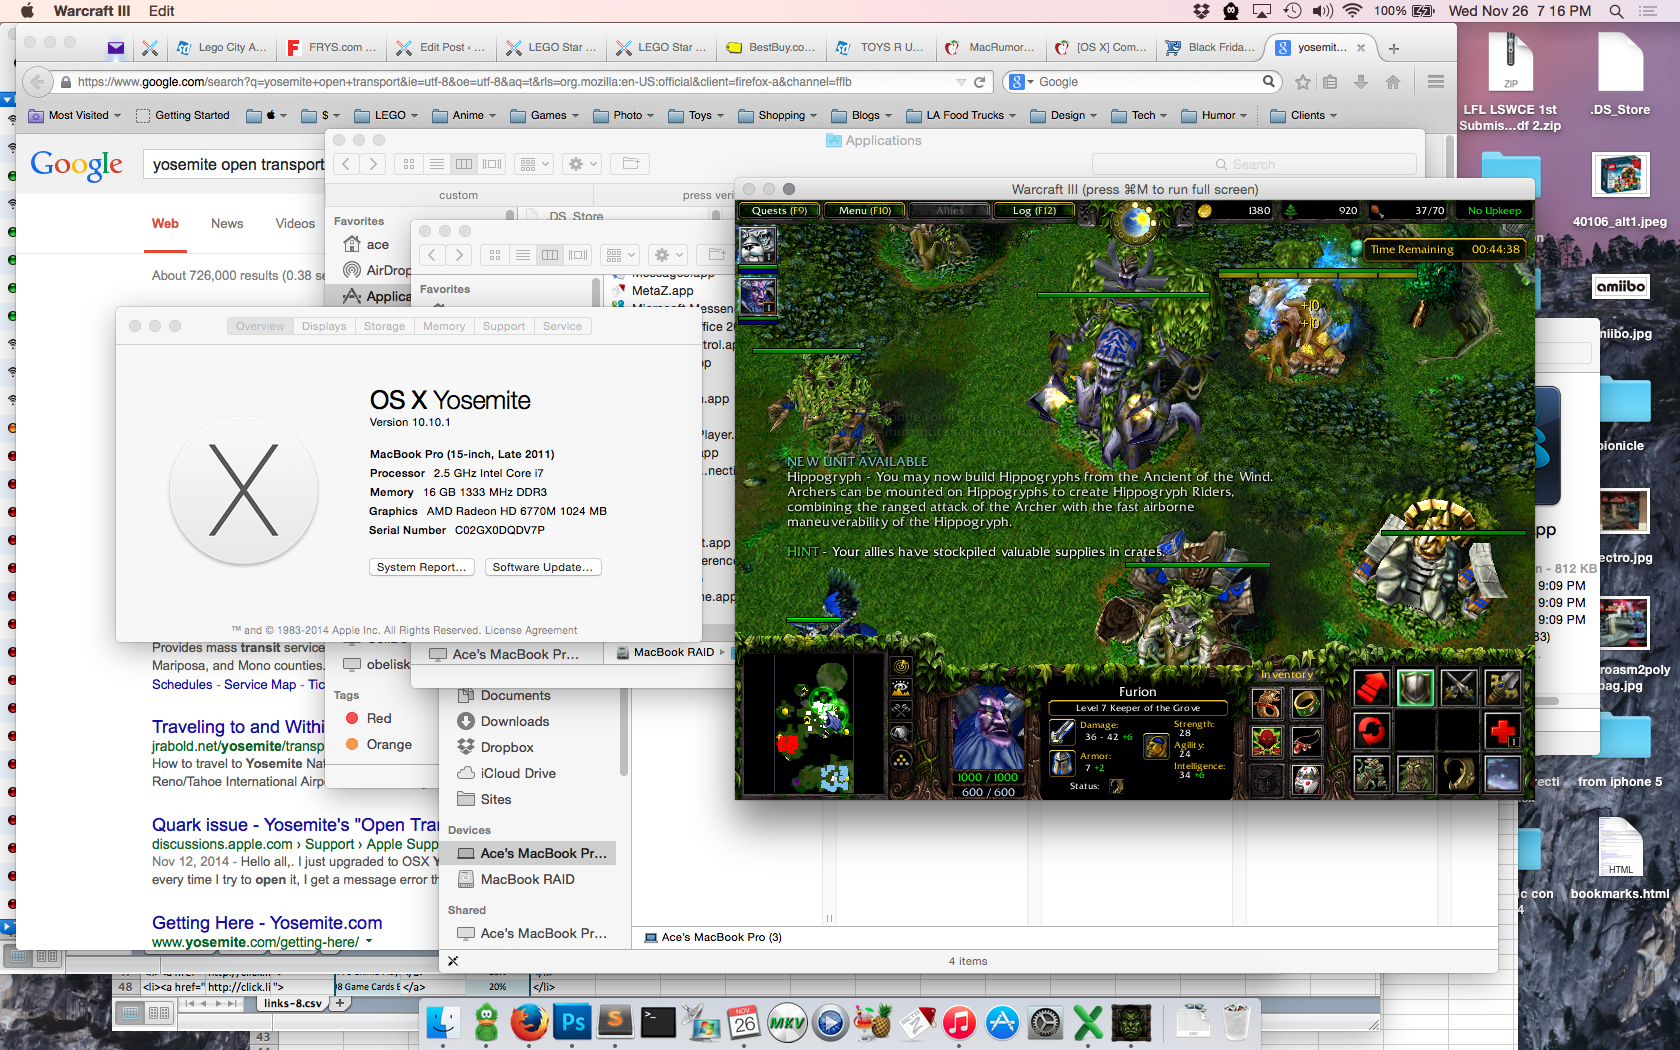Open the Firefox downloads arrow icon
Screen dimensions: 1680x1050
click(1360, 82)
